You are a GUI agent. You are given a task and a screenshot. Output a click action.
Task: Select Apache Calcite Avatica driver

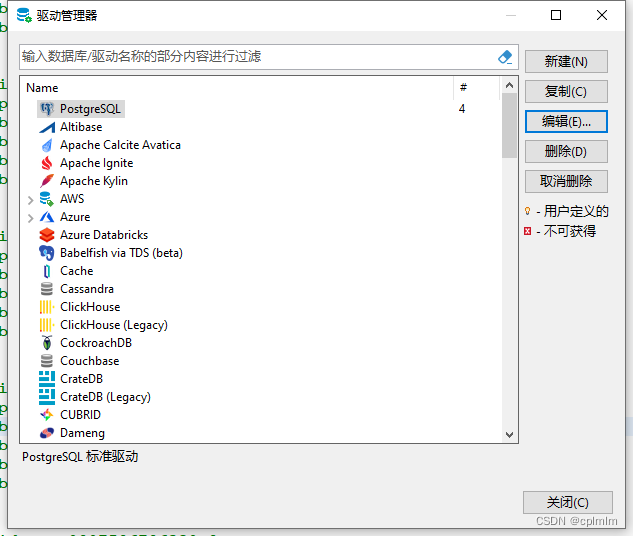coord(120,145)
